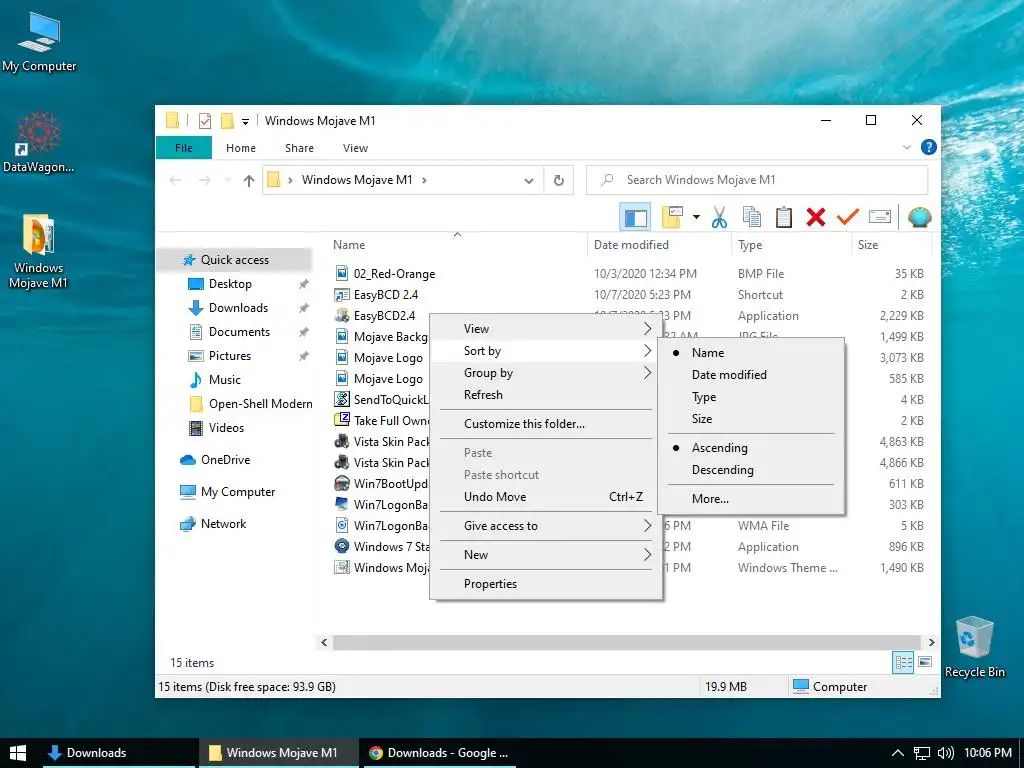Click in the Search Windows Mojave M1 field
This screenshot has height=768, width=1024.
[757, 180]
